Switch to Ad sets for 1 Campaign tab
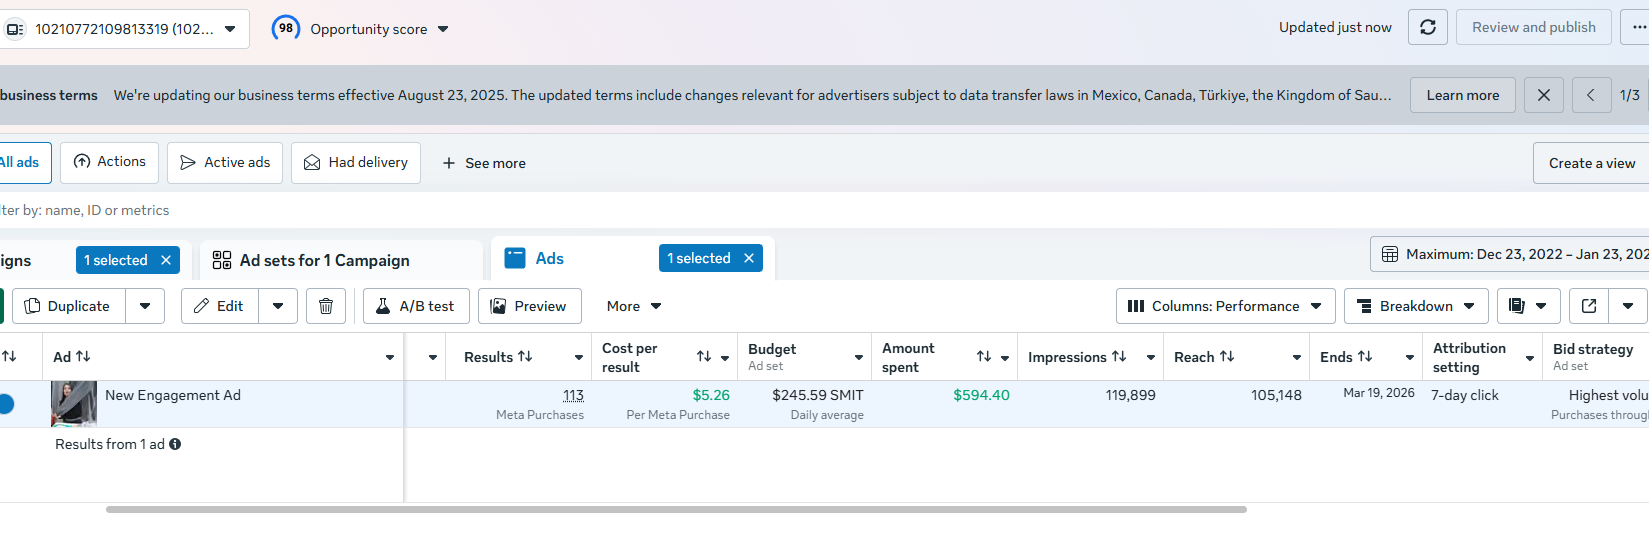Image resolution: width=1649 pixels, height=533 pixels. [325, 260]
